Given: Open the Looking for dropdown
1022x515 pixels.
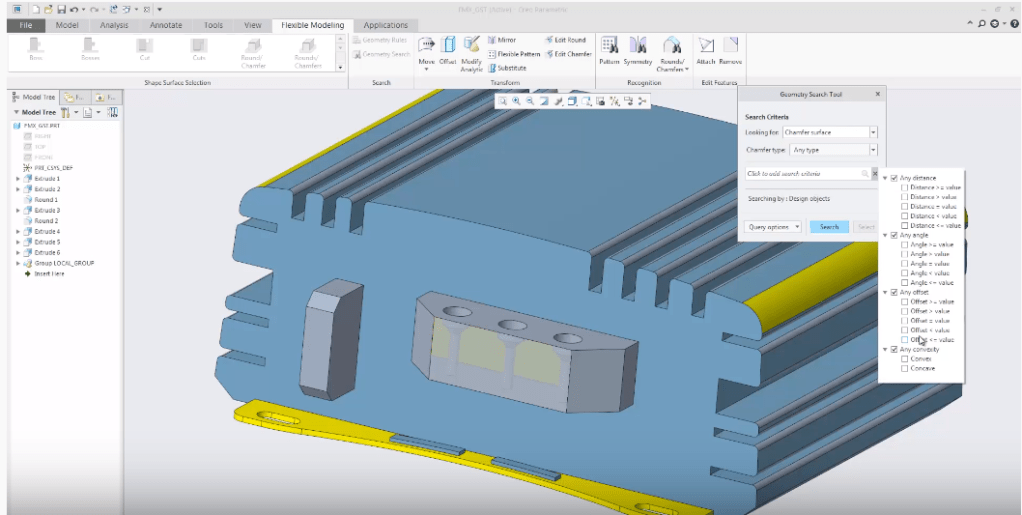Looking at the screenshot, I should click(873, 132).
